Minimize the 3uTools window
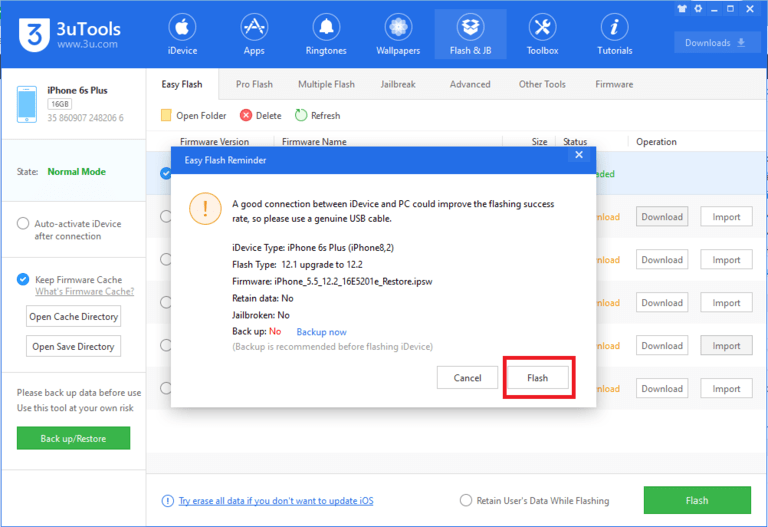768x527 pixels. (x=715, y=9)
